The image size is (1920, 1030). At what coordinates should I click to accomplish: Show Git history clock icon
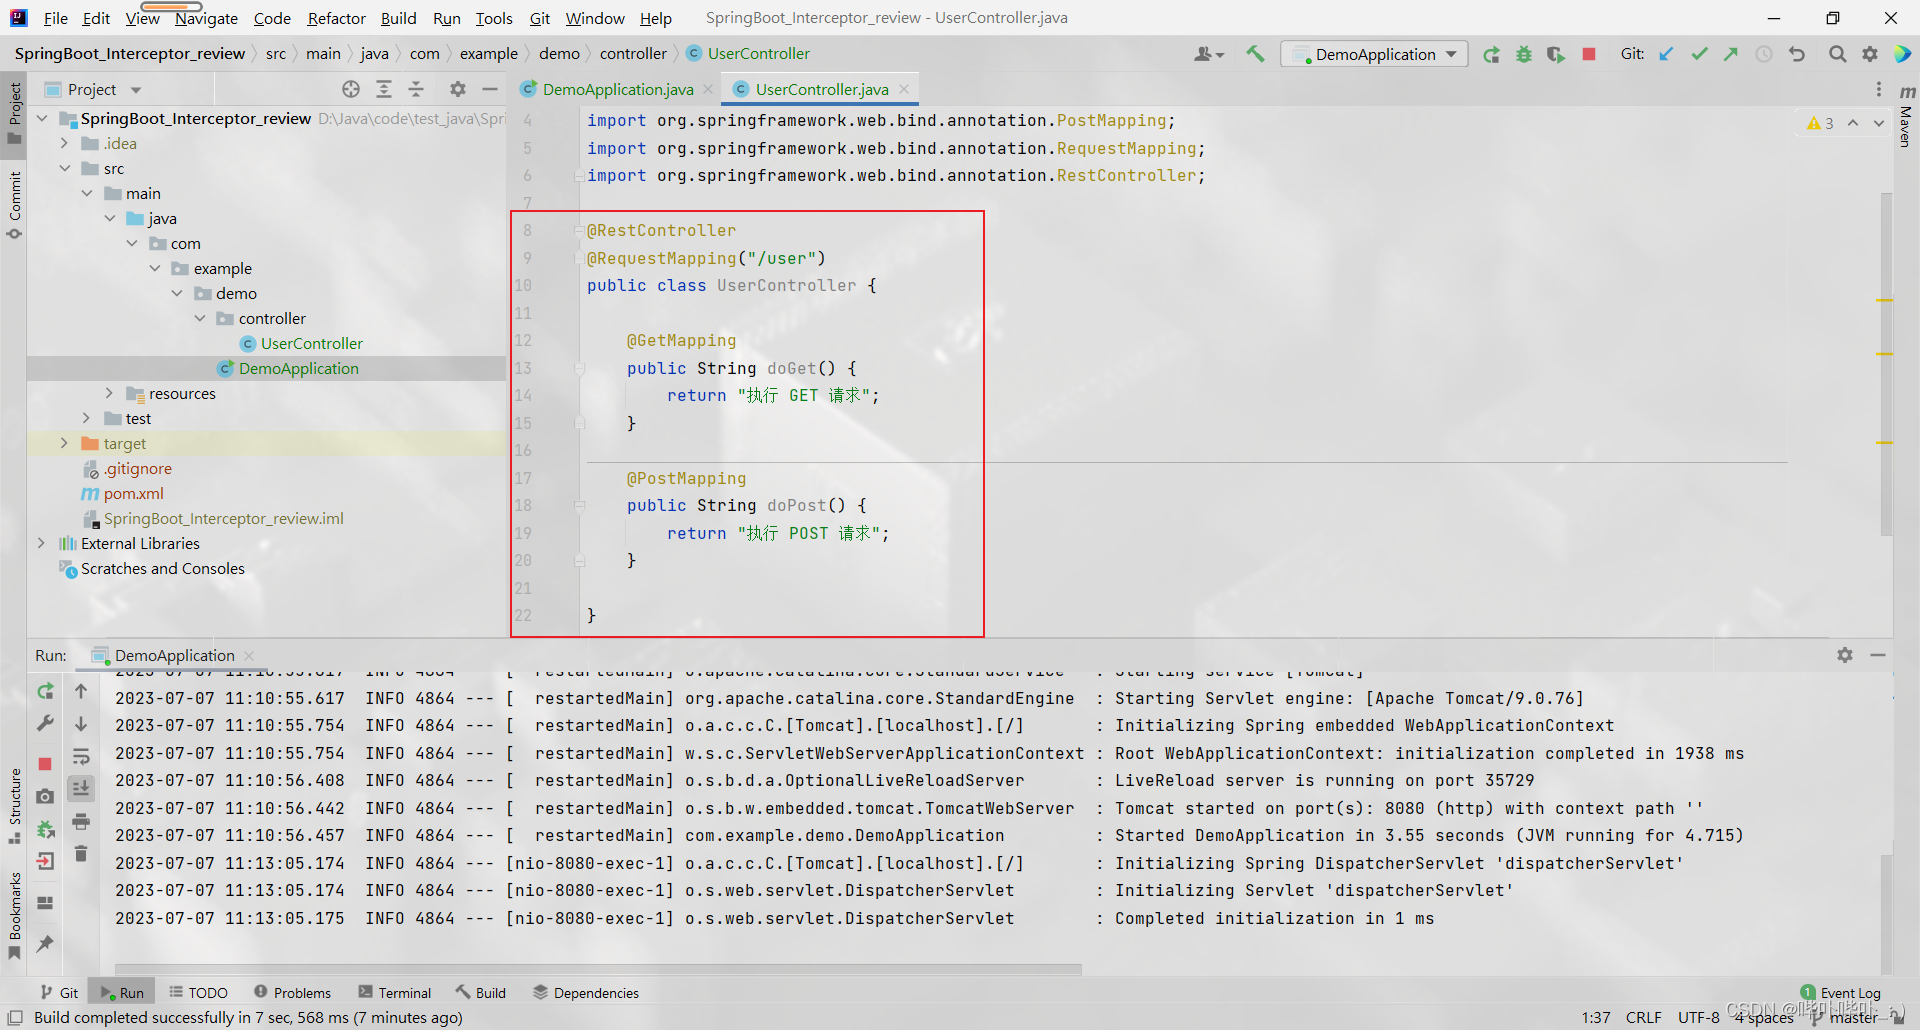pyautogui.click(x=1764, y=54)
